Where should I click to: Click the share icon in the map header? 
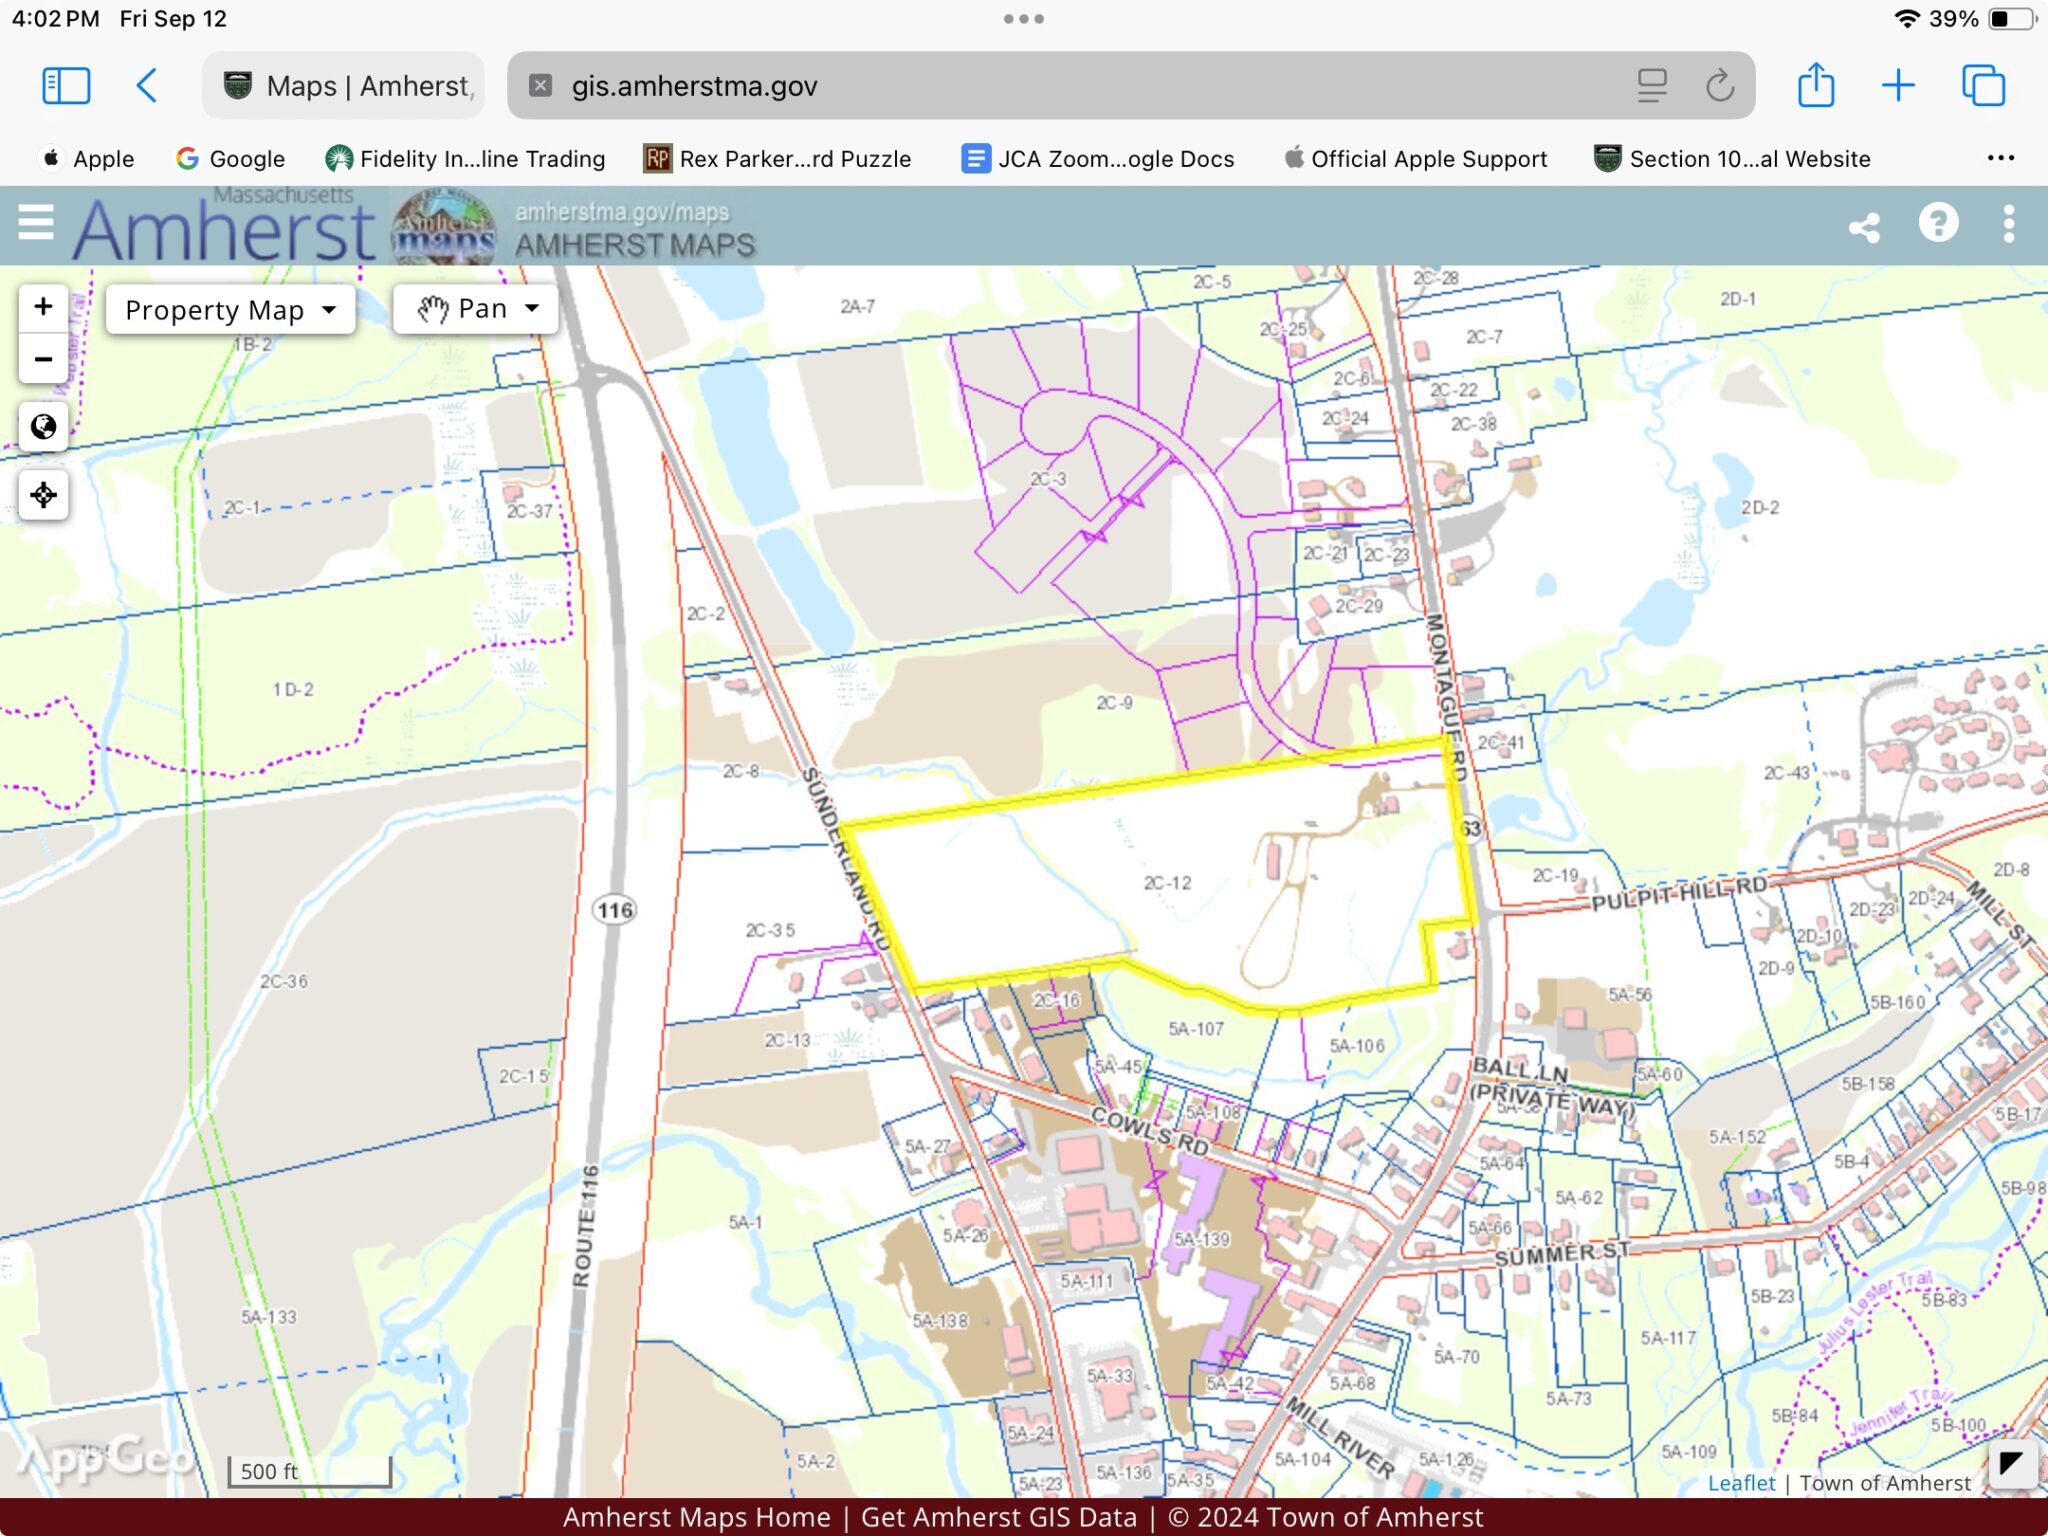(x=1864, y=227)
